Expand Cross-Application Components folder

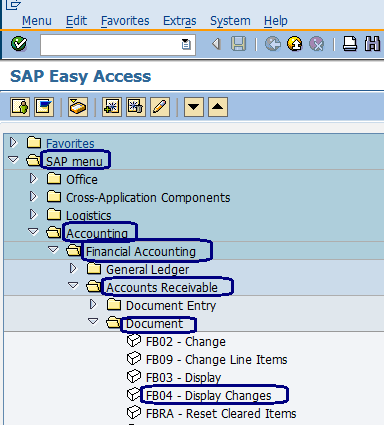click(33, 196)
